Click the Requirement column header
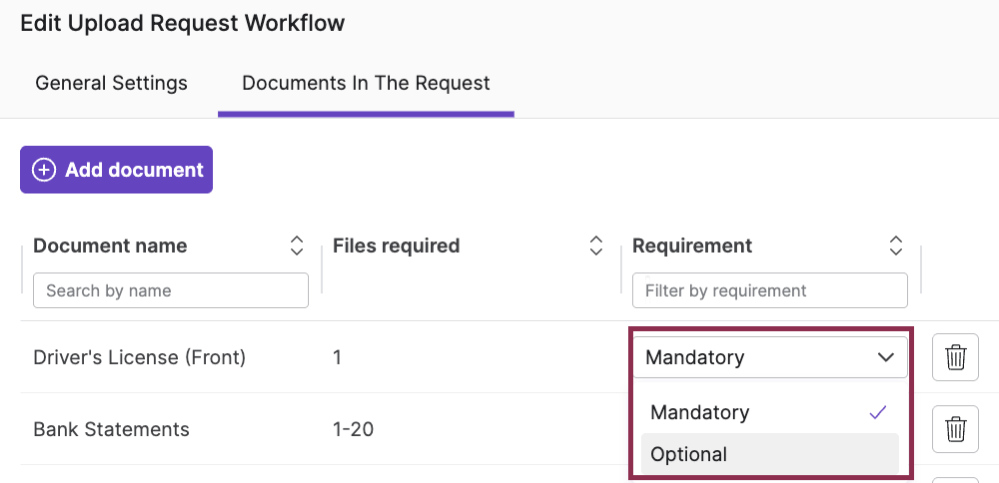Screen dimensions: 999x483 click(693, 245)
